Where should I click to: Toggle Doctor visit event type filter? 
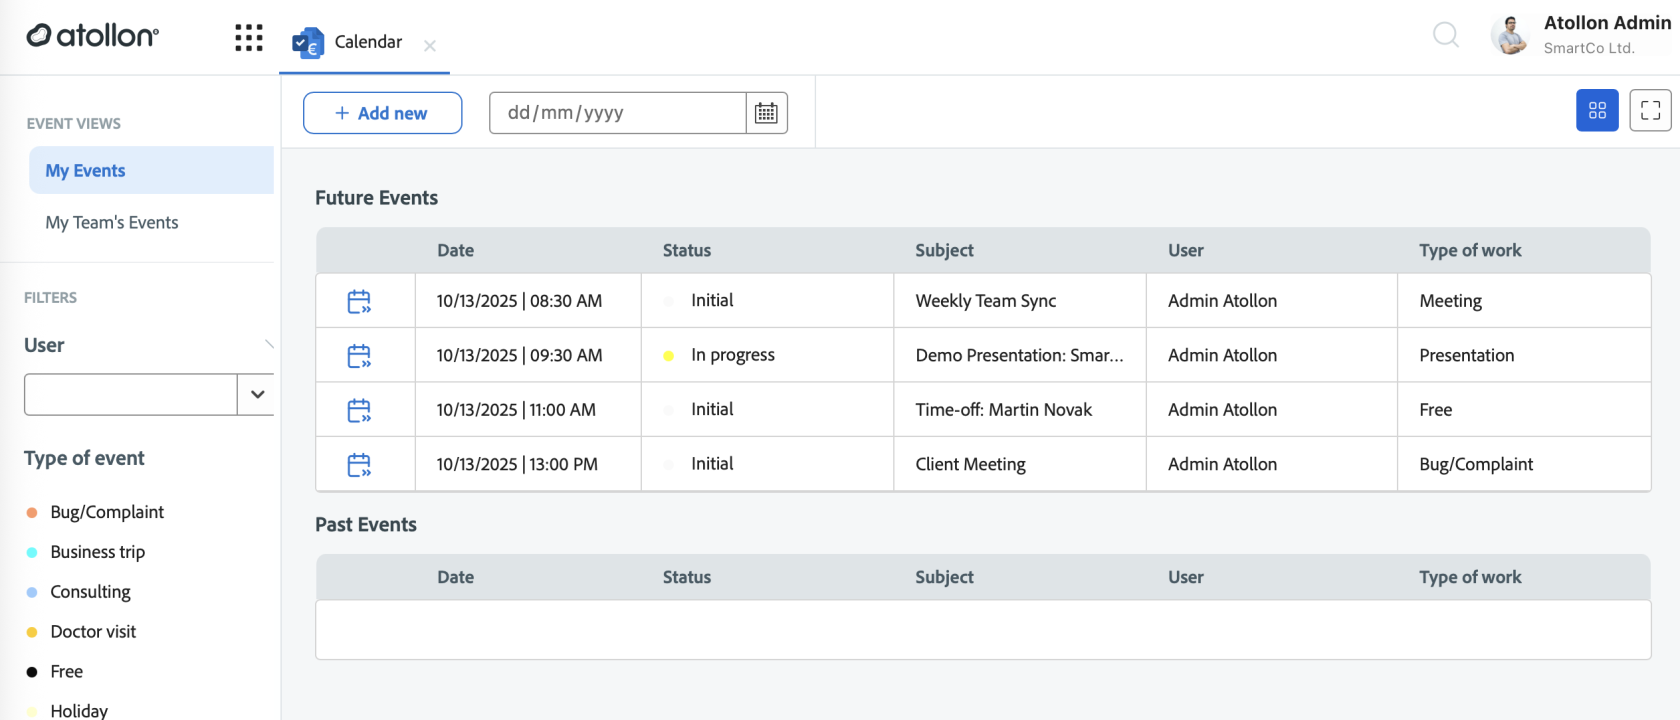click(93, 632)
